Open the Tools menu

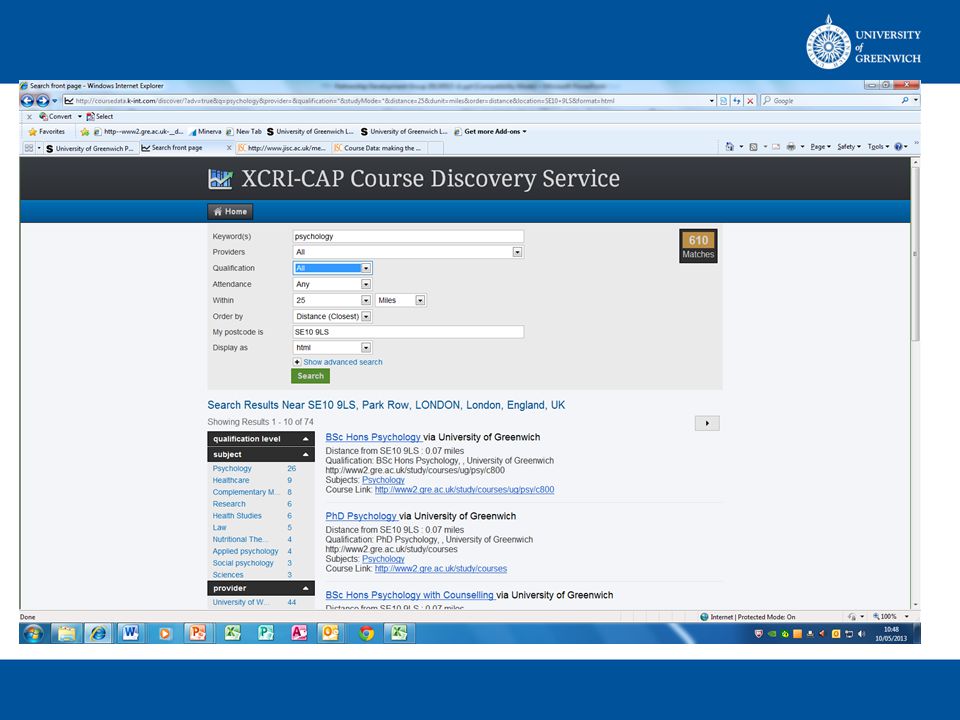878,147
